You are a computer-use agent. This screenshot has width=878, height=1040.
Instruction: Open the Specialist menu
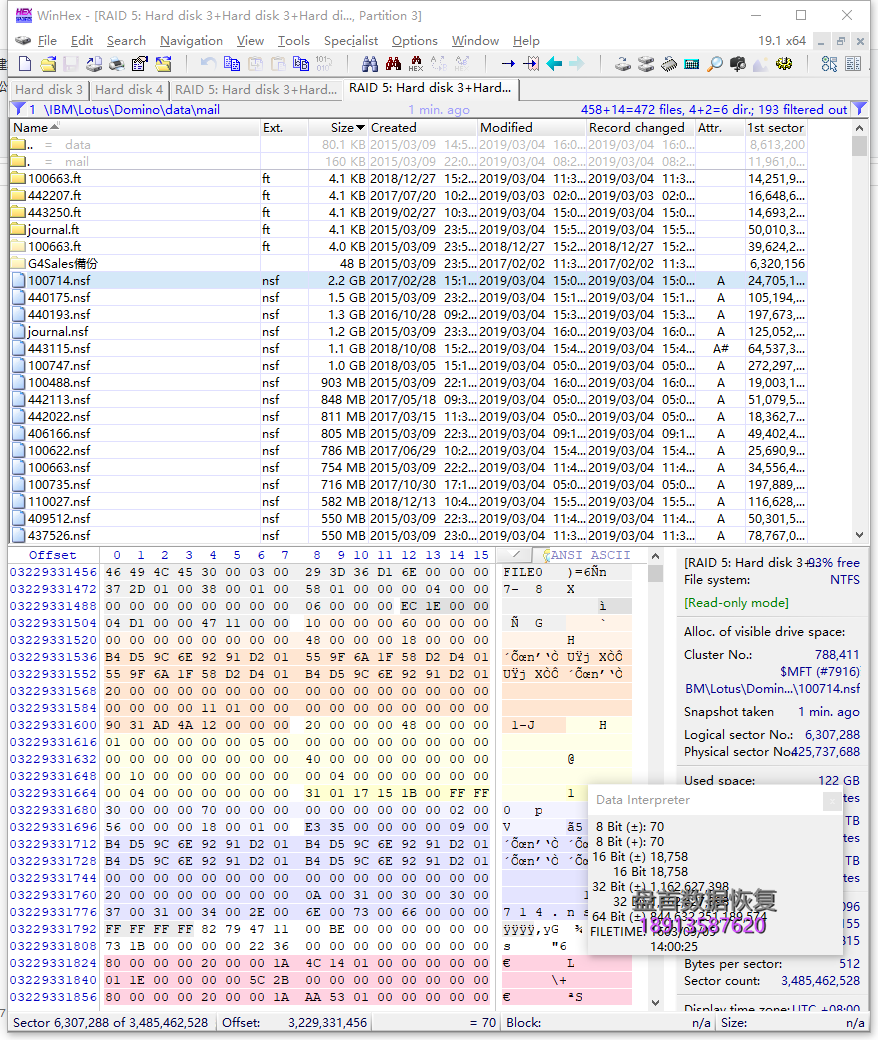351,40
